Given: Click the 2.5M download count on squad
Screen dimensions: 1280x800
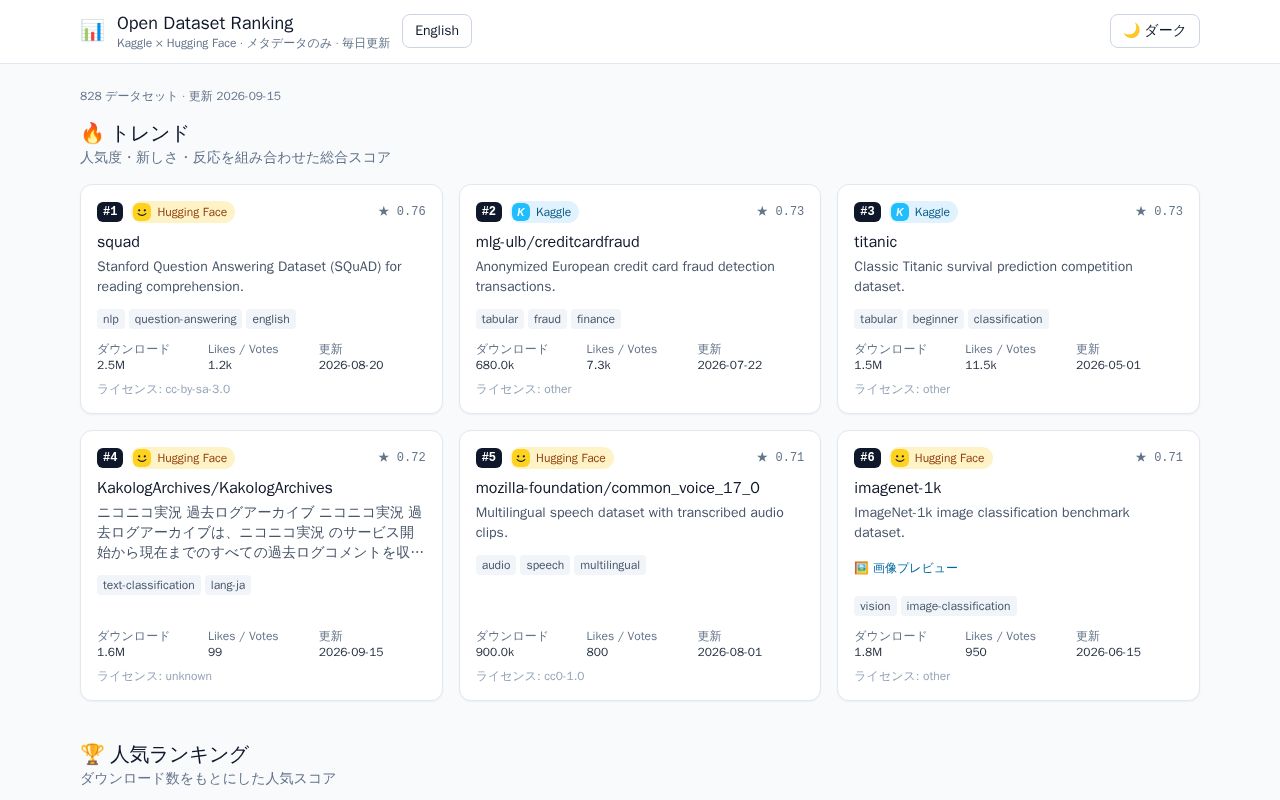Looking at the screenshot, I should pyautogui.click(x=111, y=365).
